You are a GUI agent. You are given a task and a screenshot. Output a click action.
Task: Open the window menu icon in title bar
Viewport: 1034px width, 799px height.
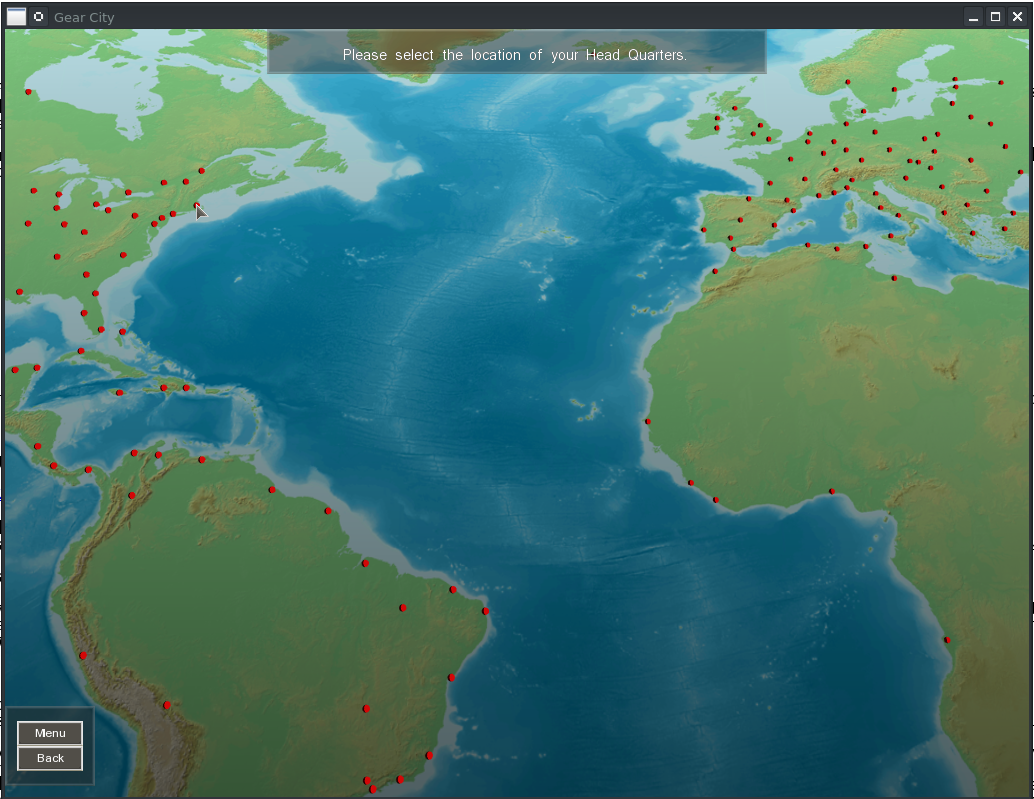(x=16, y=17)
